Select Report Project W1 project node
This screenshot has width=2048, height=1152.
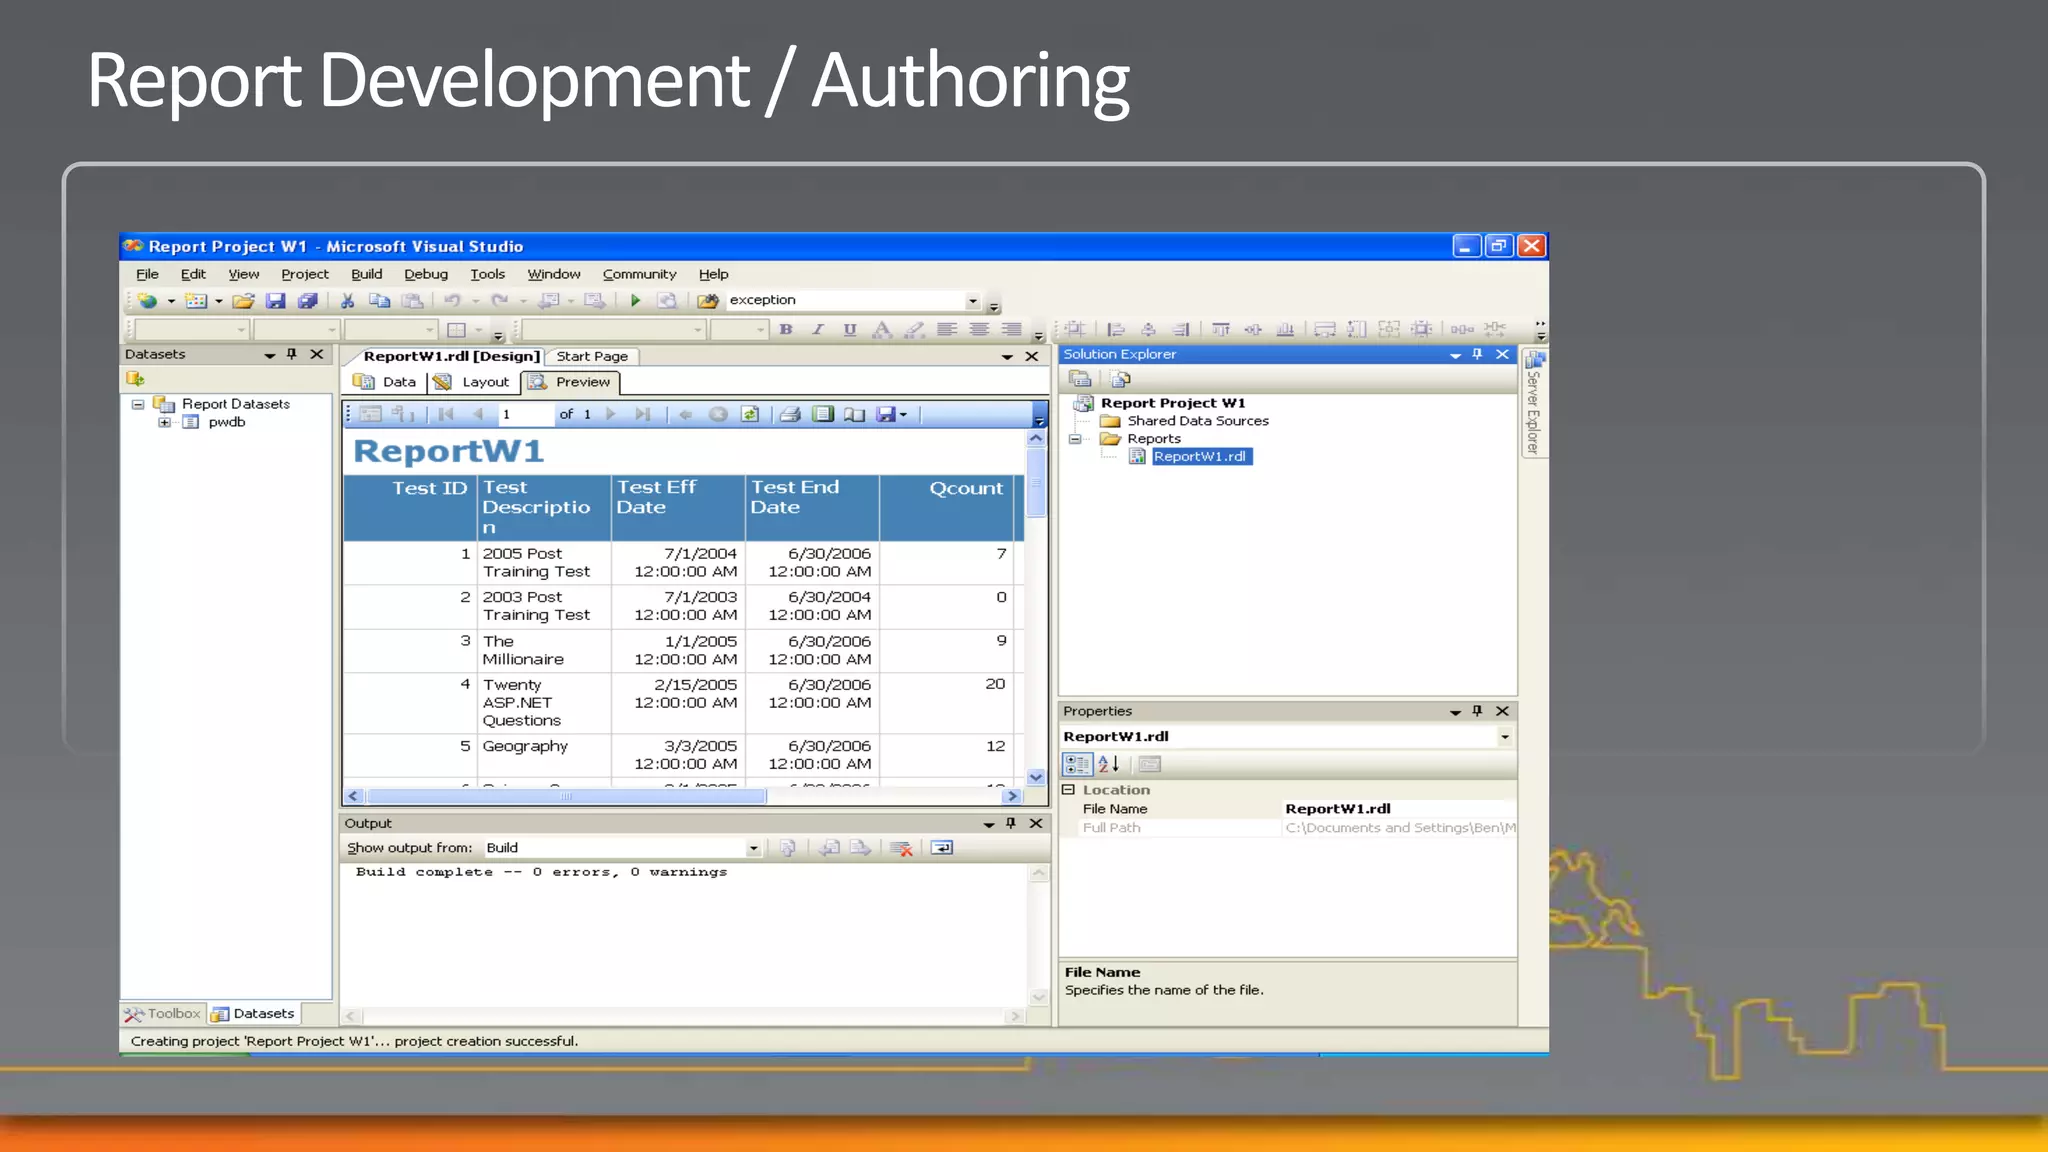pyautogui.click(x=1173, y=403)
